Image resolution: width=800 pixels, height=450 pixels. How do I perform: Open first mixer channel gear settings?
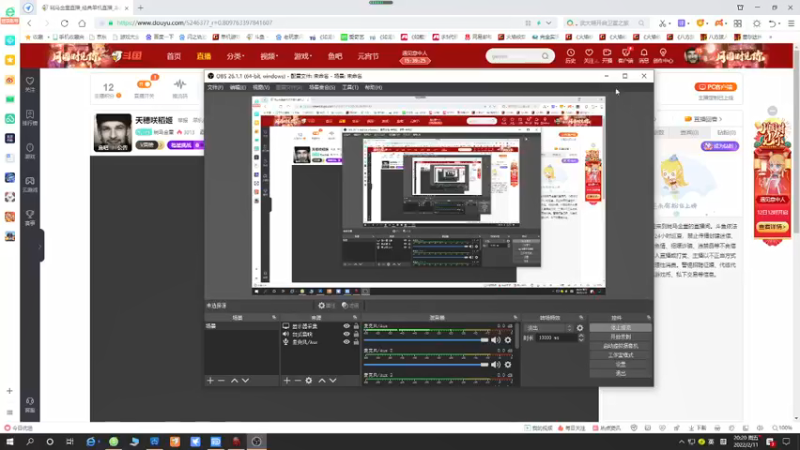coord(508,340)
